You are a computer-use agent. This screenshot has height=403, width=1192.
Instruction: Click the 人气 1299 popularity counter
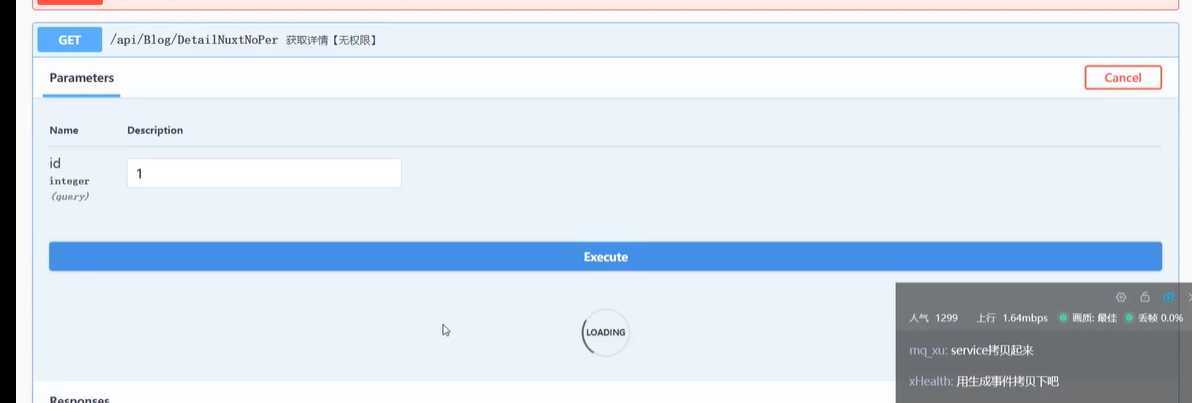point(933,318)
